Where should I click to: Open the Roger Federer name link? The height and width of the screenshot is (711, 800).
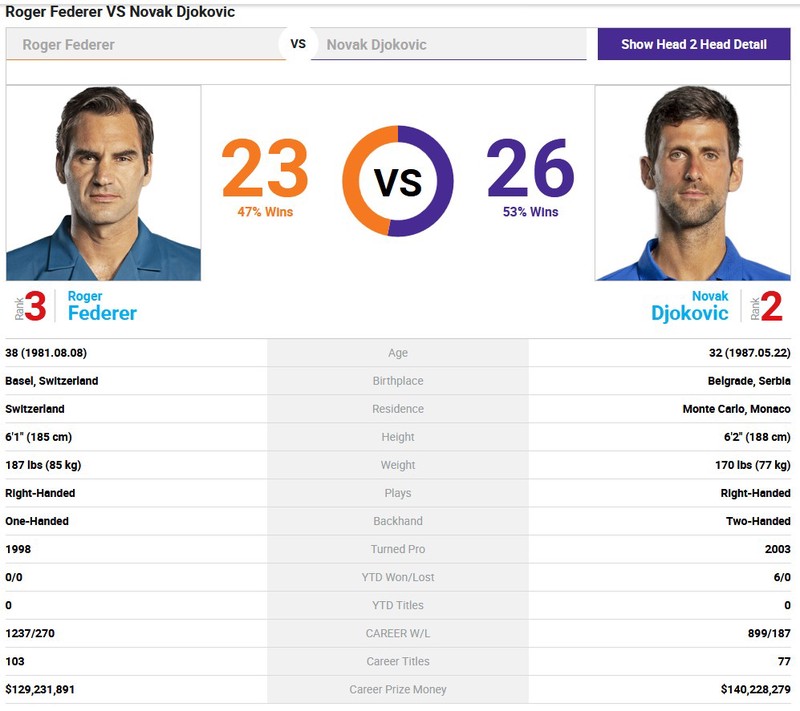(x=102, y=306)
